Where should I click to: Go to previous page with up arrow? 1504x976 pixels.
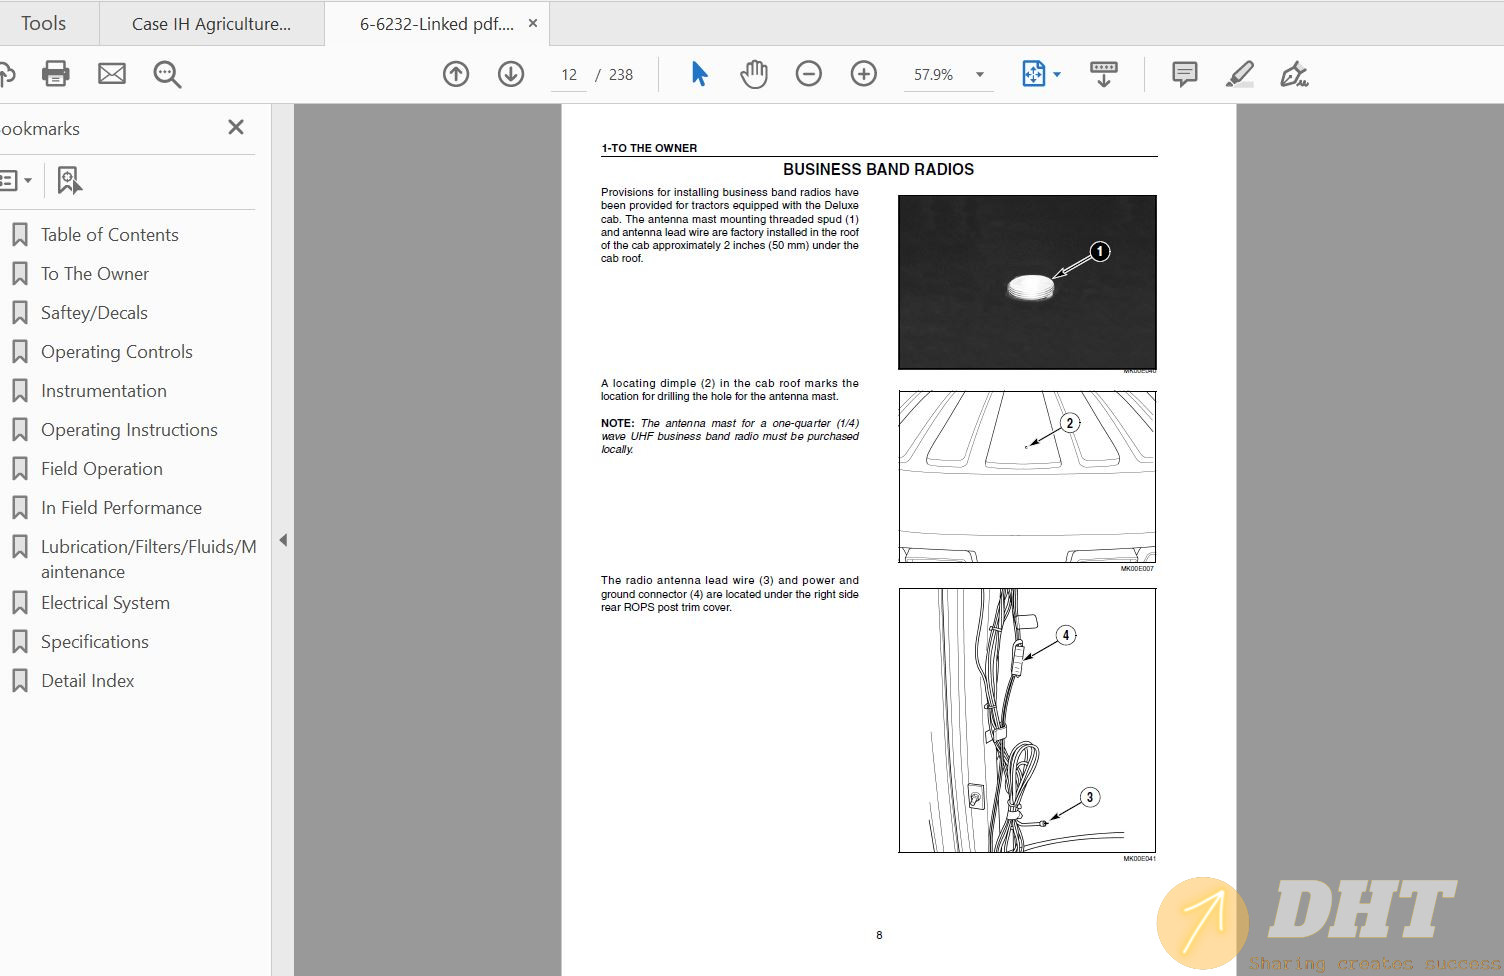point(456,74)
